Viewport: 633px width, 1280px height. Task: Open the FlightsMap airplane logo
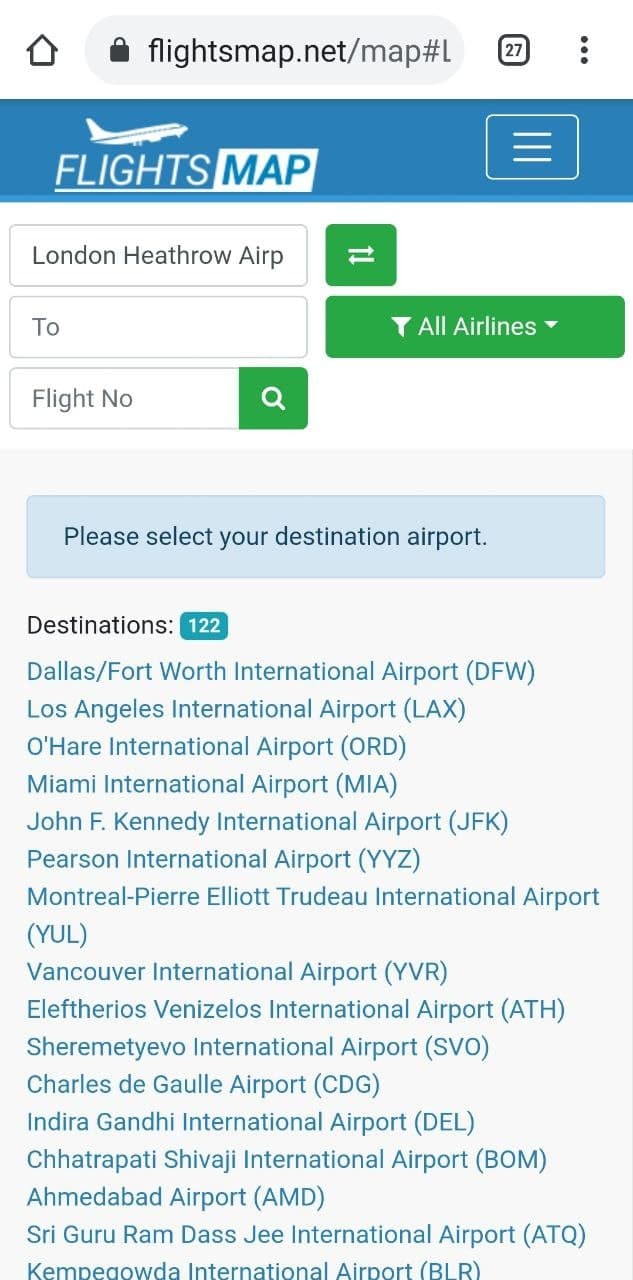135,132
